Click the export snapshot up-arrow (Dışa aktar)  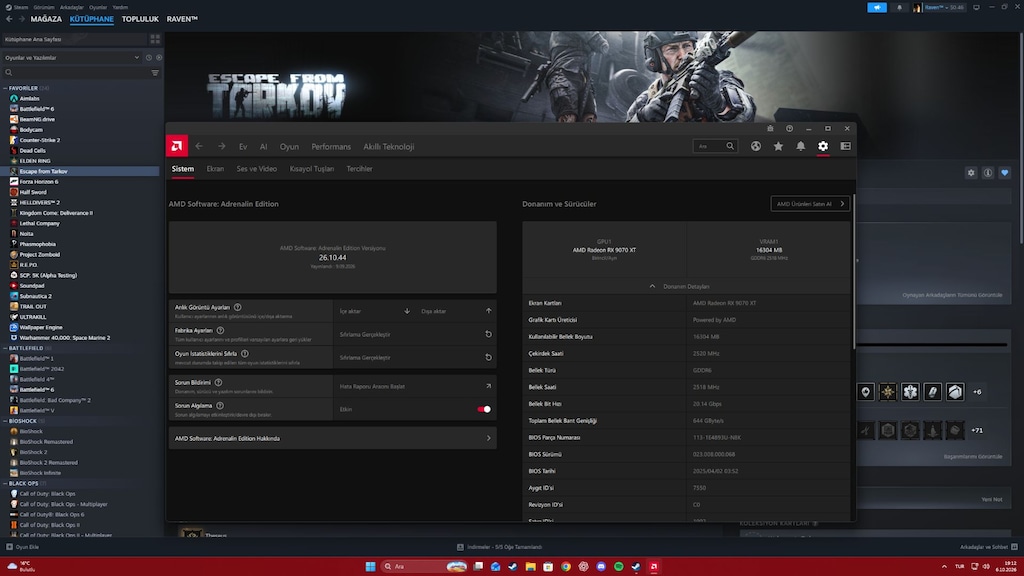[x=488, y=311]
